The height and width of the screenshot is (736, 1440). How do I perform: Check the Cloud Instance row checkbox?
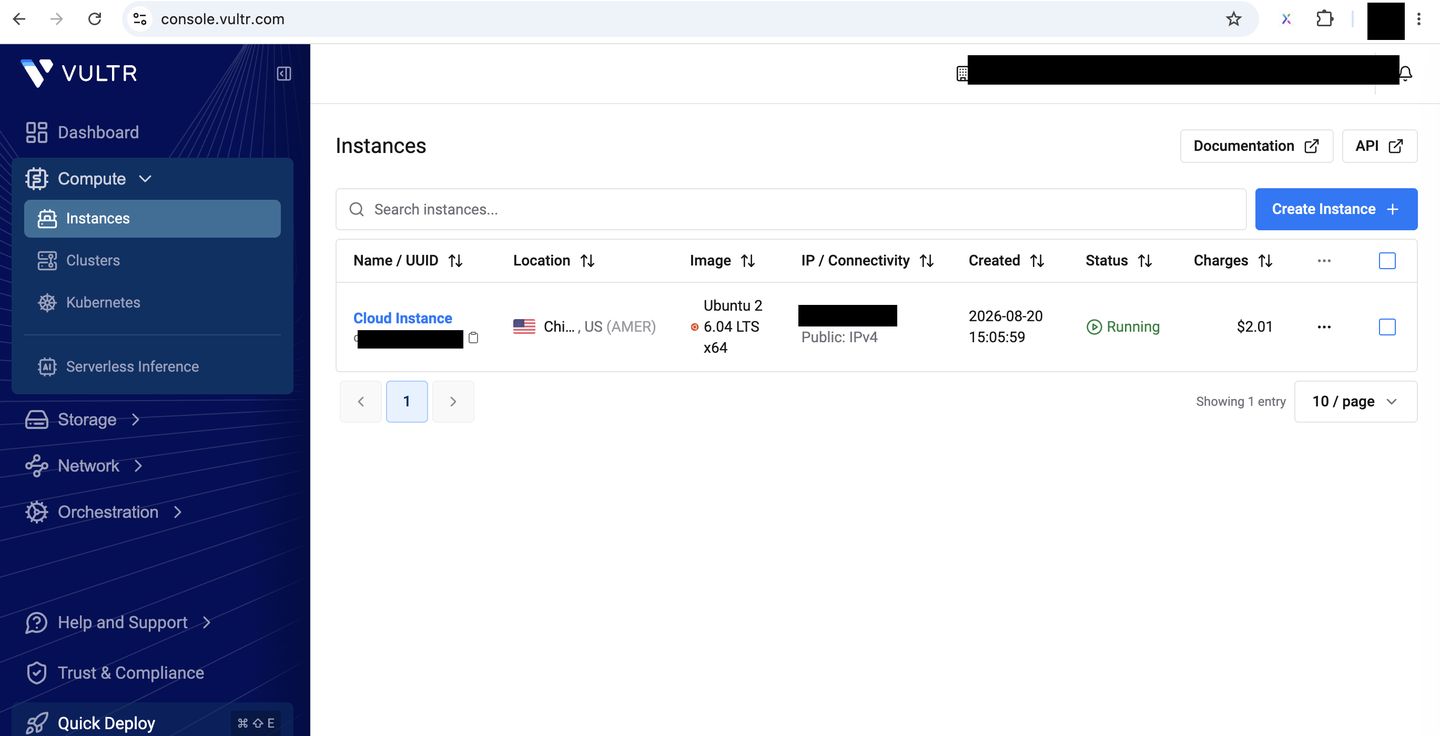(x=1387, y=327)
